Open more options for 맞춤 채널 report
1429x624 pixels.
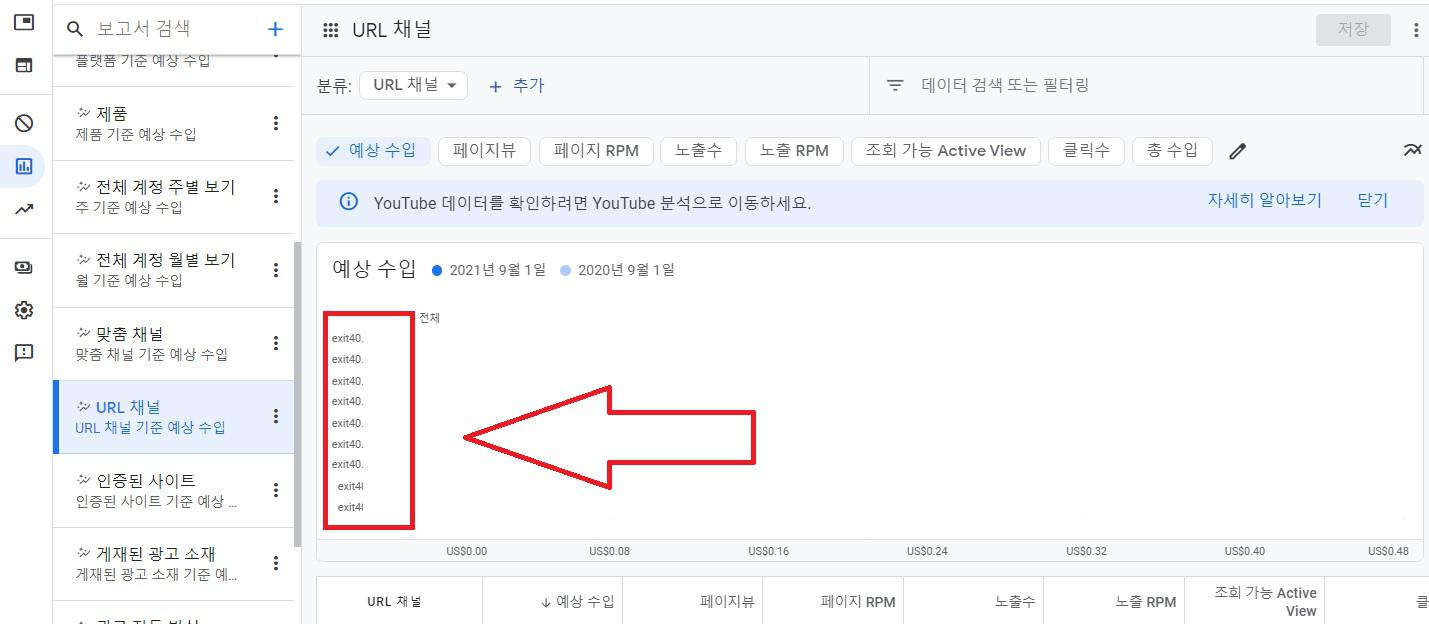coord(276,343)
